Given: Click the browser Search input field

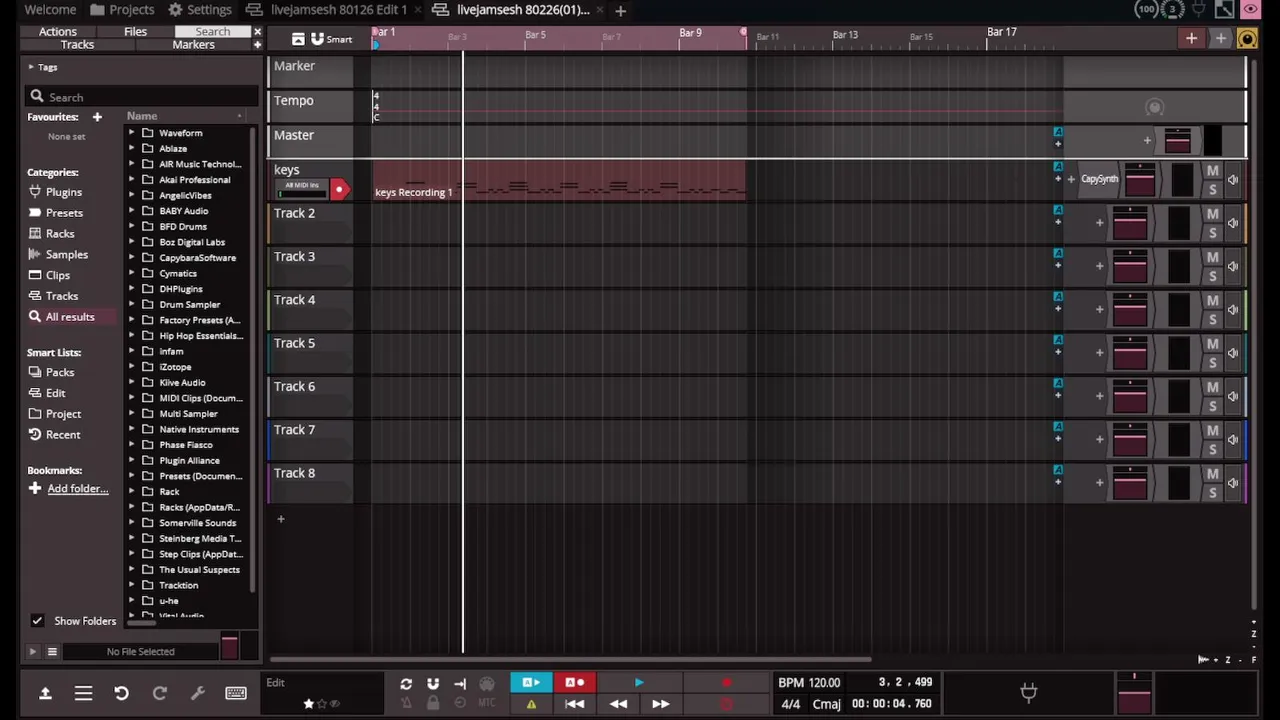Looking at the screenshot, I should tap(142, 97).
